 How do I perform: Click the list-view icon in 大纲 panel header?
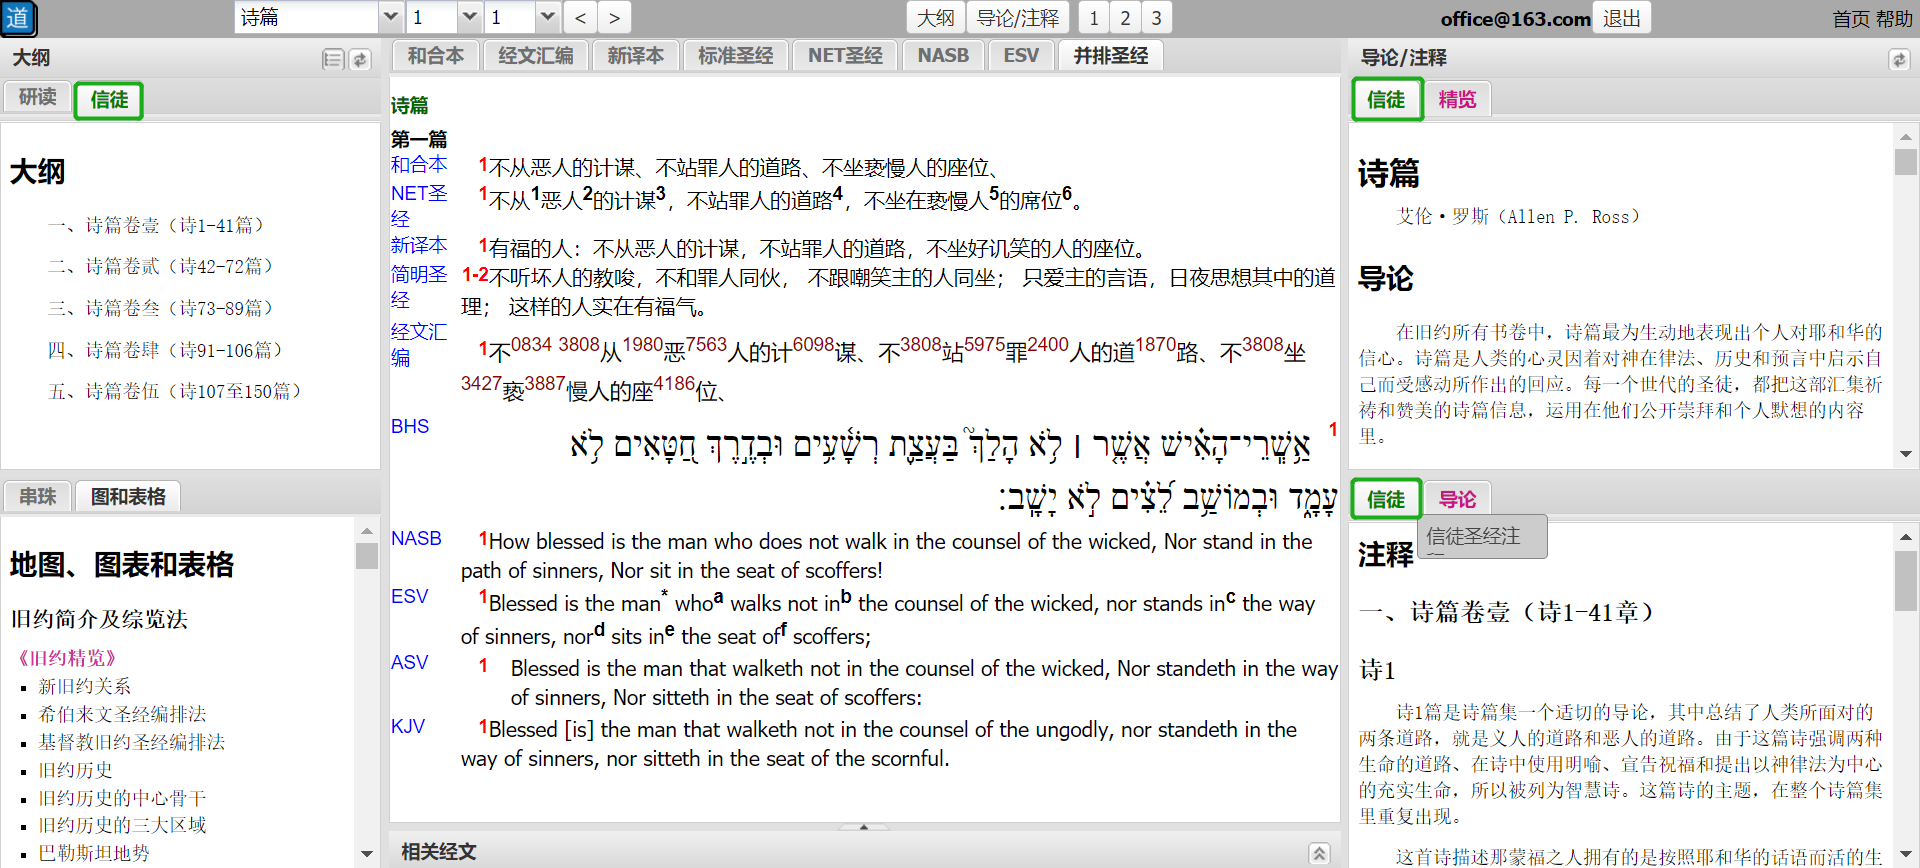pos(333,60)
